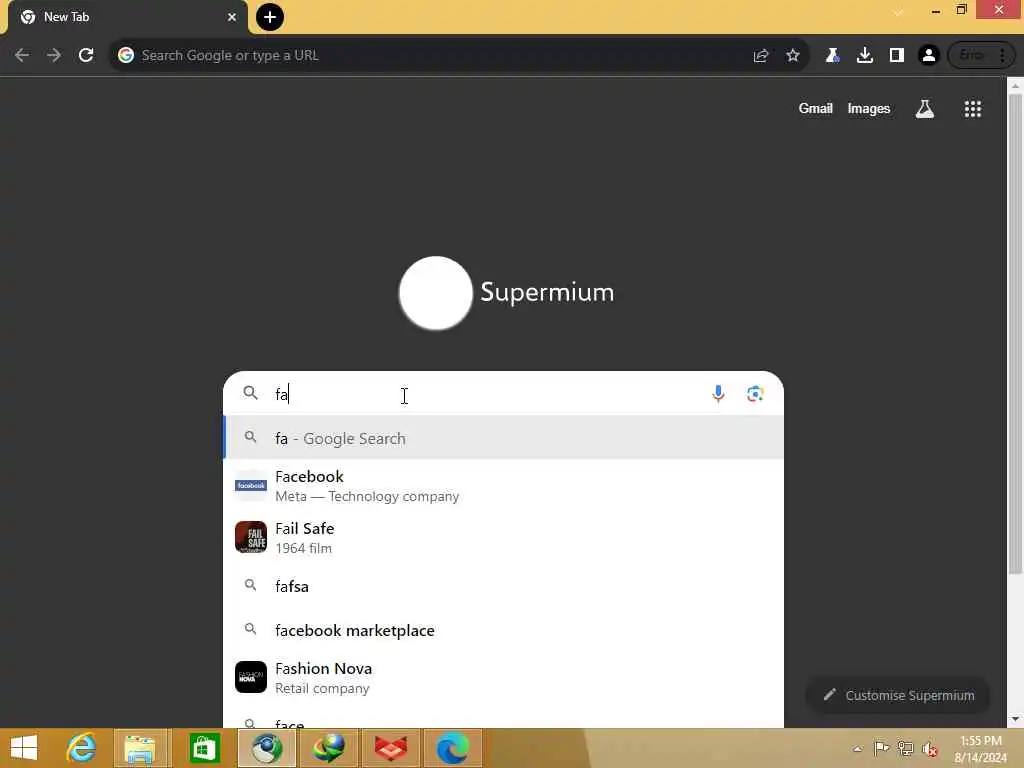Open the Gmail link
1024x768 pixels.
[816, 108]
